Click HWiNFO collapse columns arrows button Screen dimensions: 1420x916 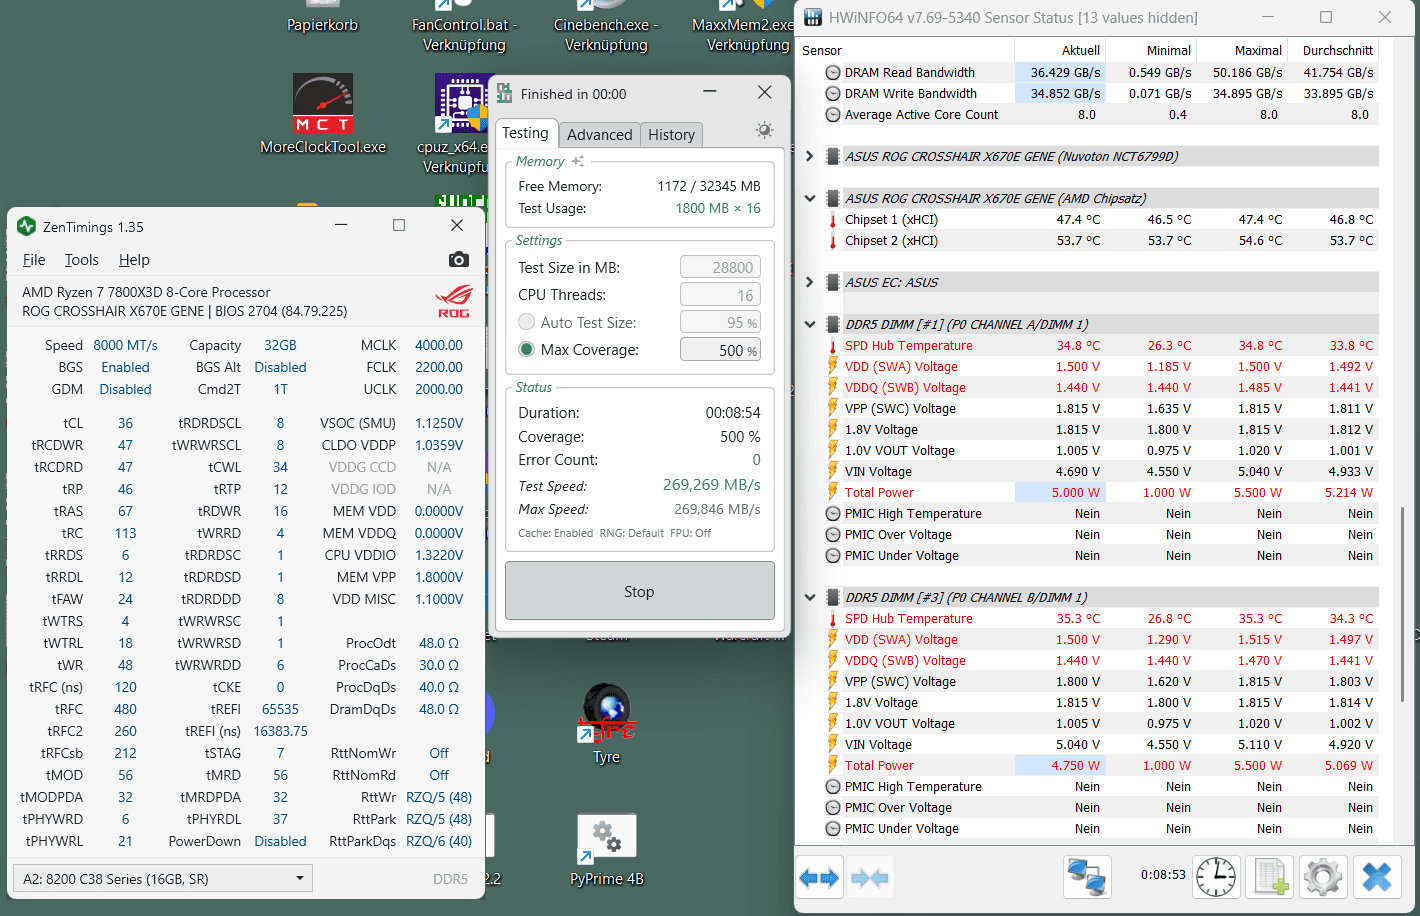point(869,878)
